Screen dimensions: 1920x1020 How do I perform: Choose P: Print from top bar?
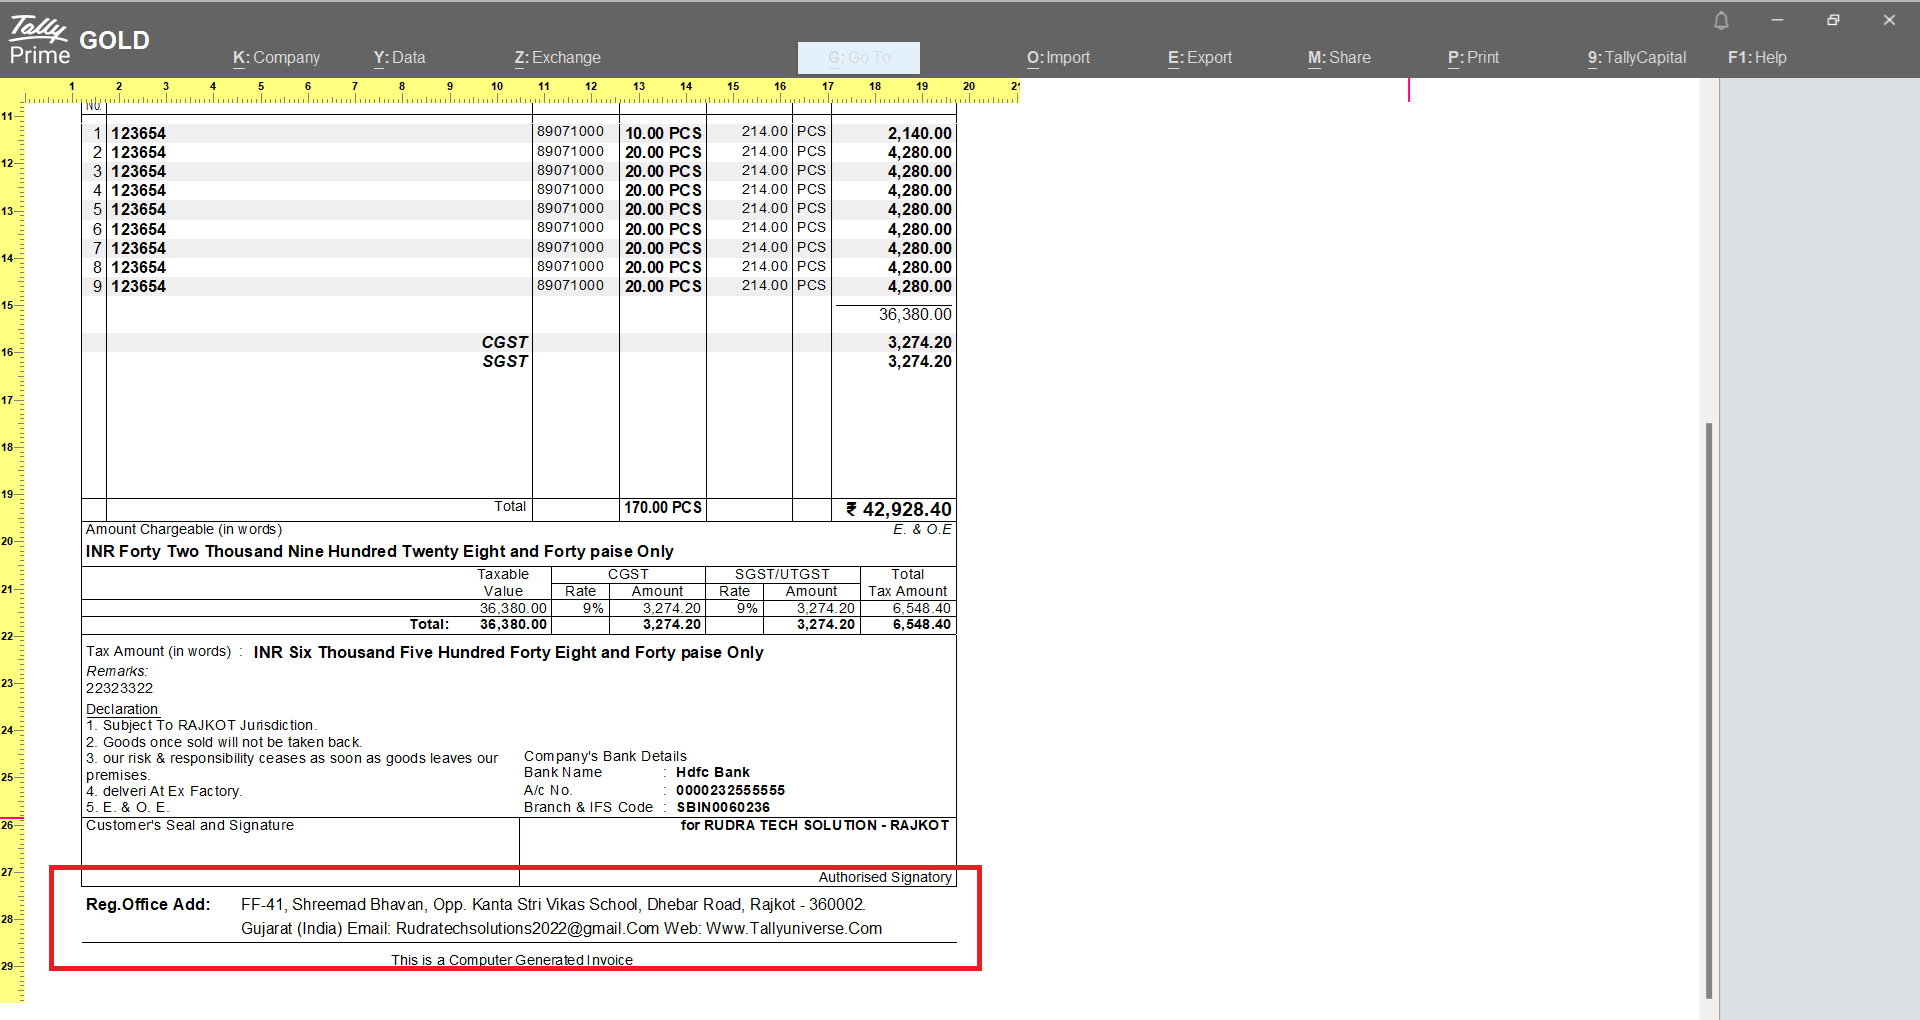click(x=1473, y=58)
